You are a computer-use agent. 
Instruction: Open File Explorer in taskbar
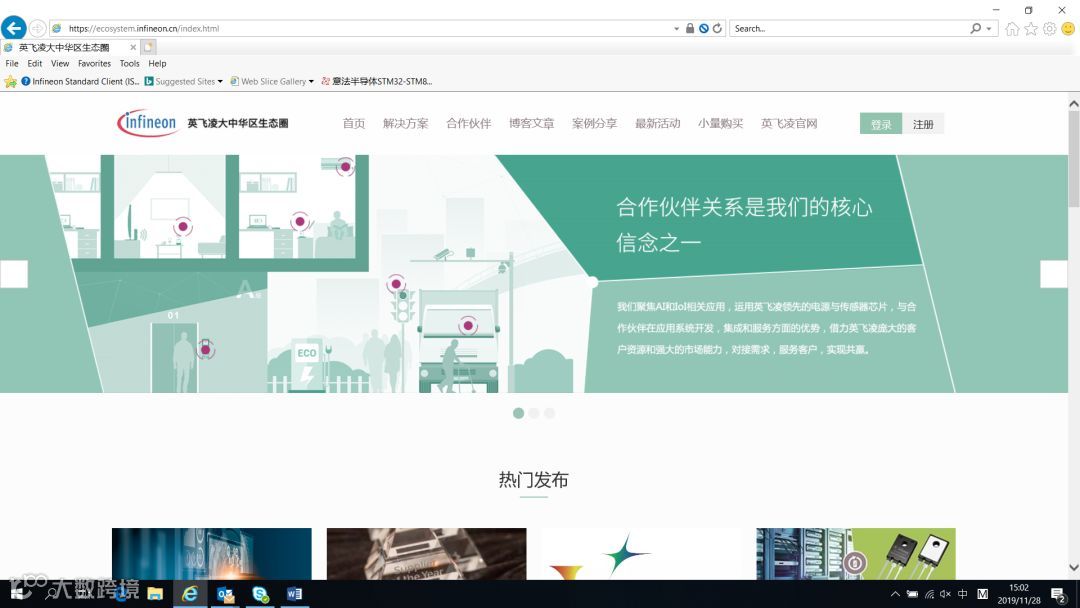pyautogui.click(x=155, y=594)
